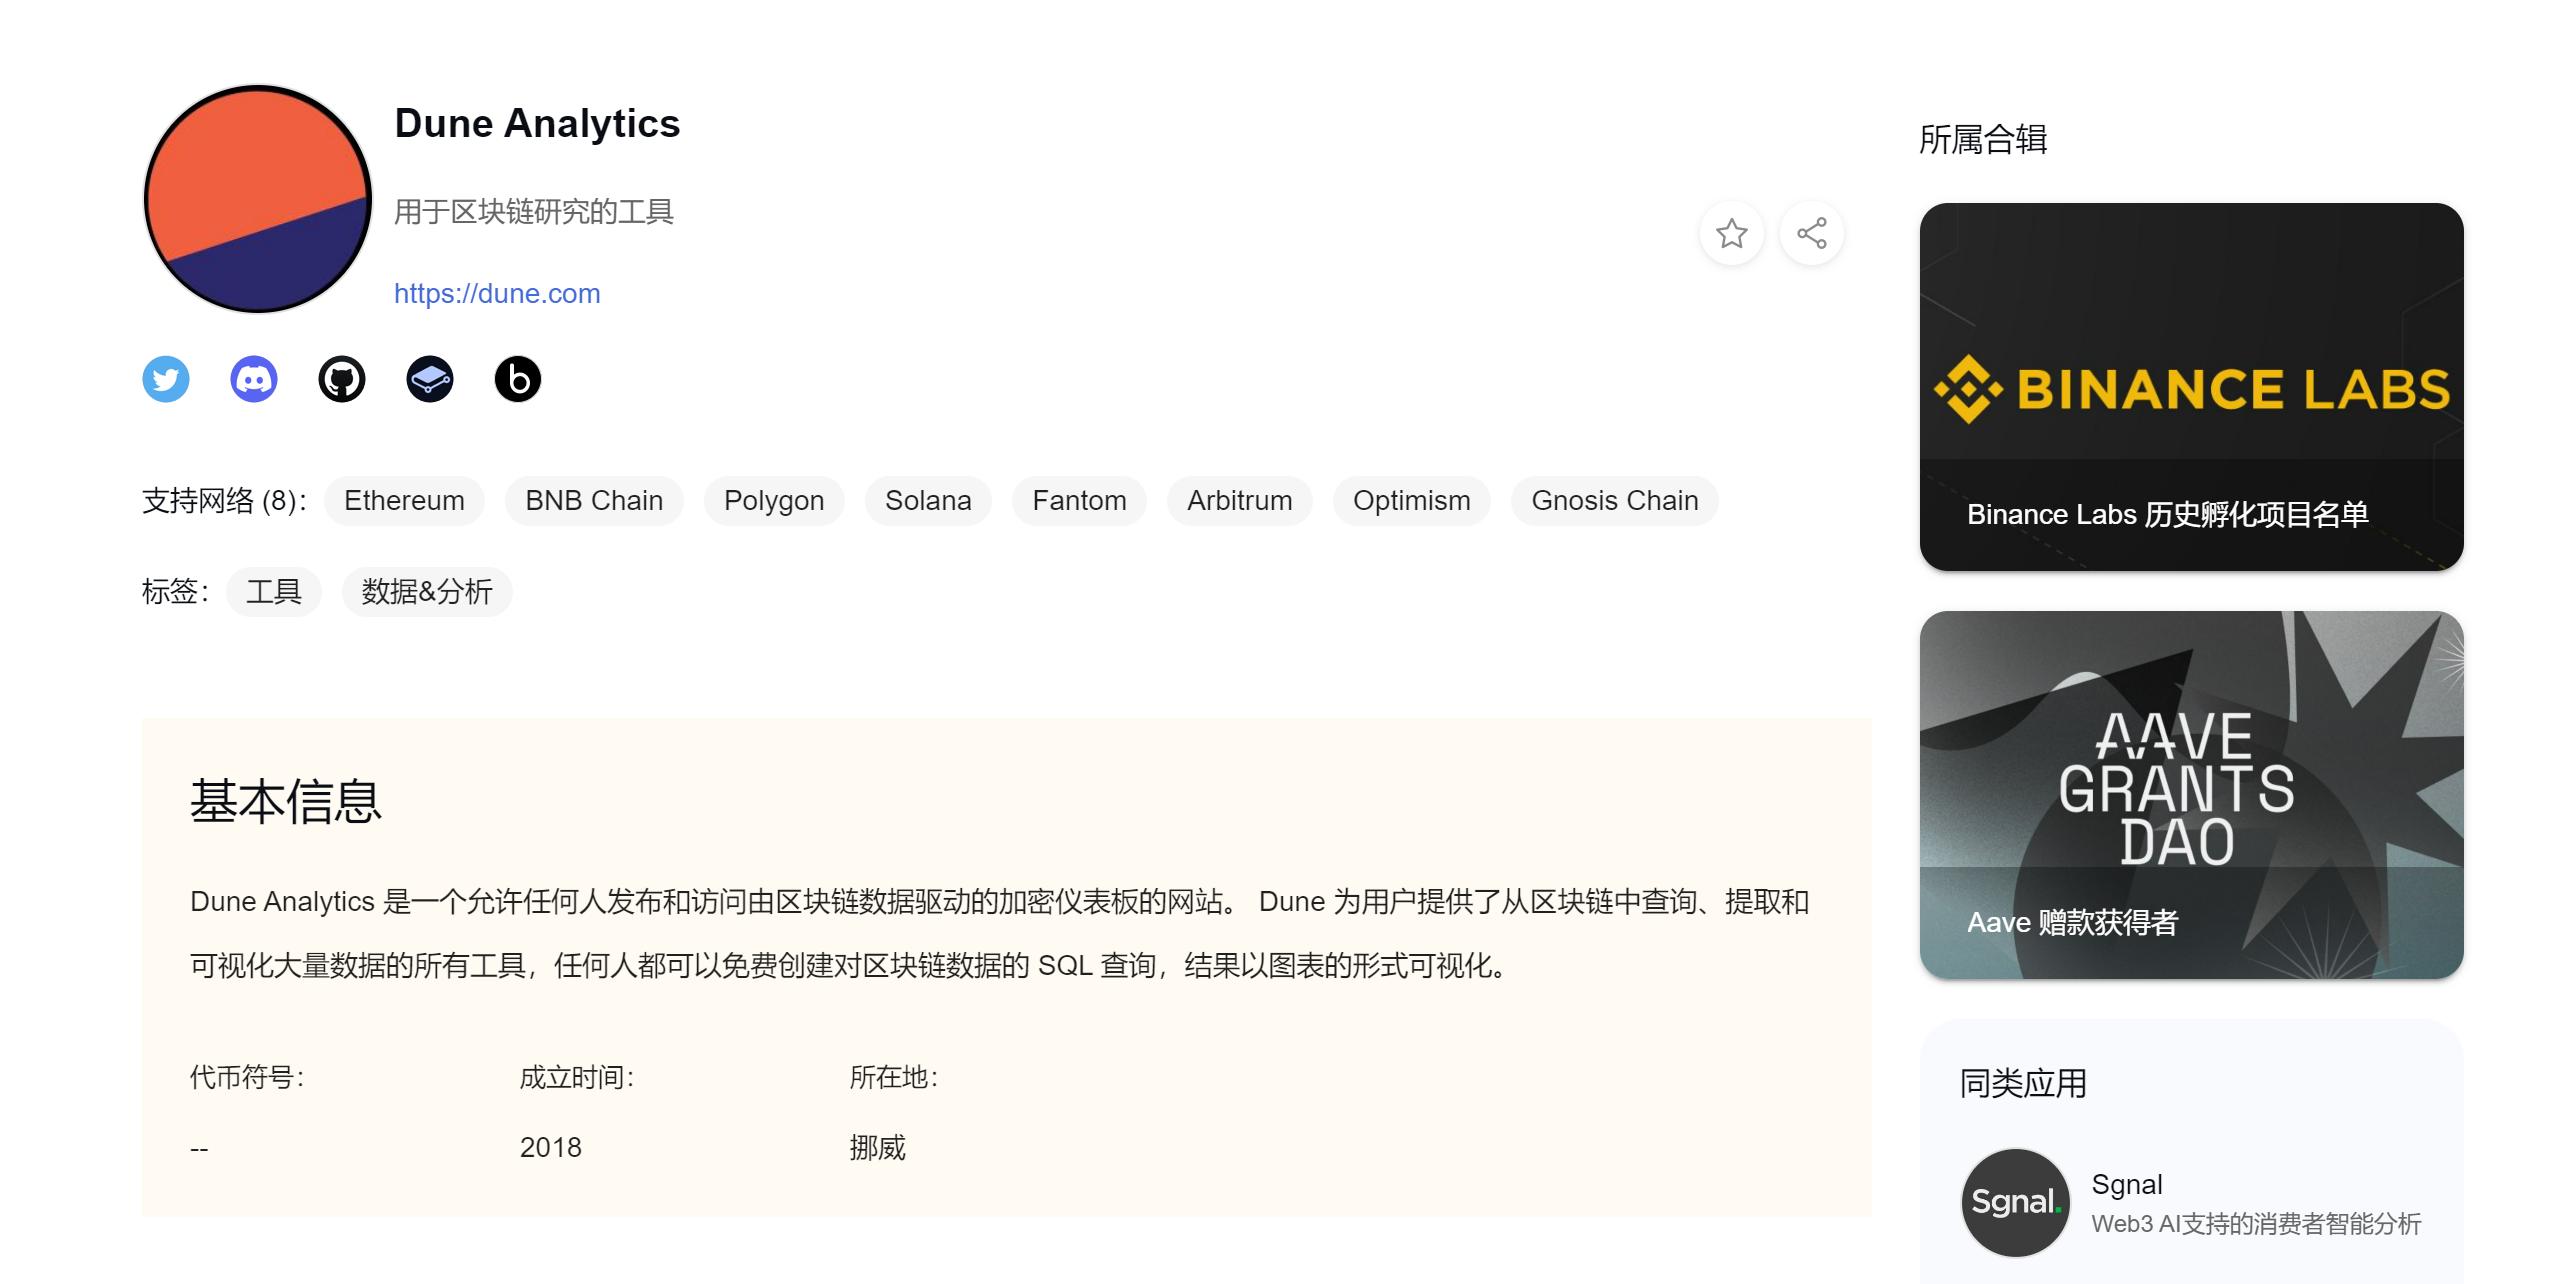Image resolution: width=2550 pixels, height=1284 pixels.
Task: Click the Solana network chip
Action: [x=927, y=500]
